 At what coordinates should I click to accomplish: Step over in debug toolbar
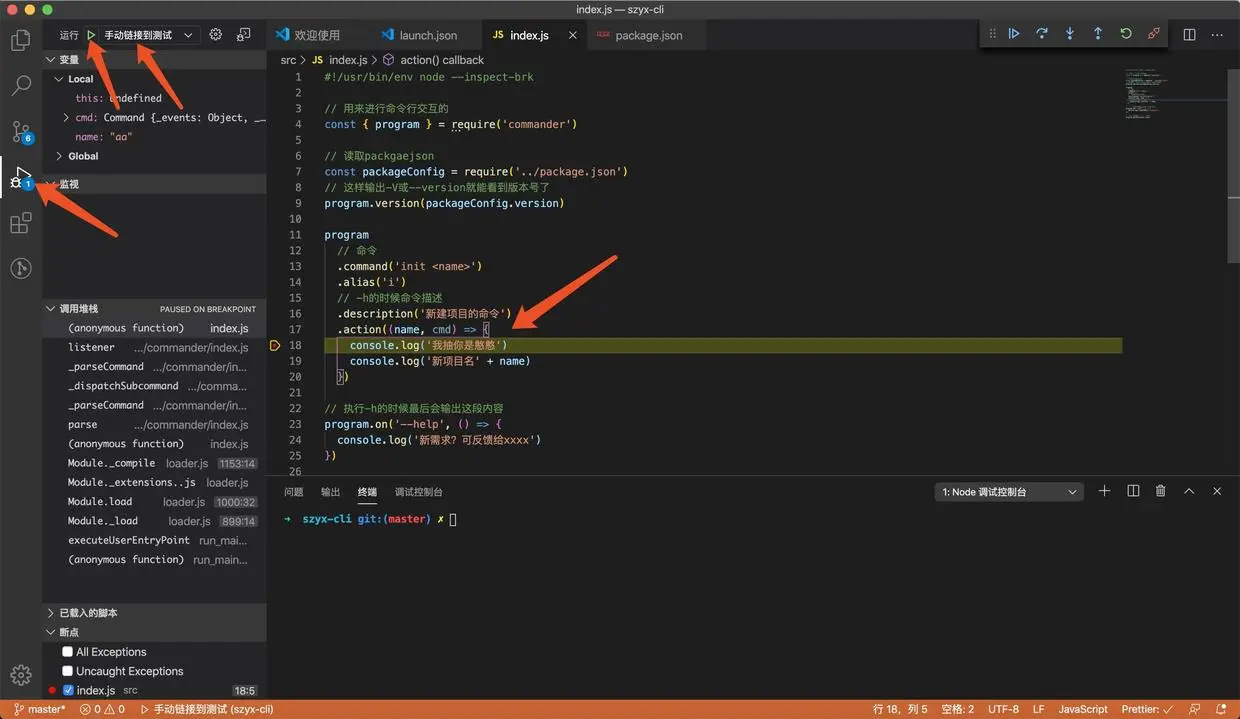pos(1042,34)
